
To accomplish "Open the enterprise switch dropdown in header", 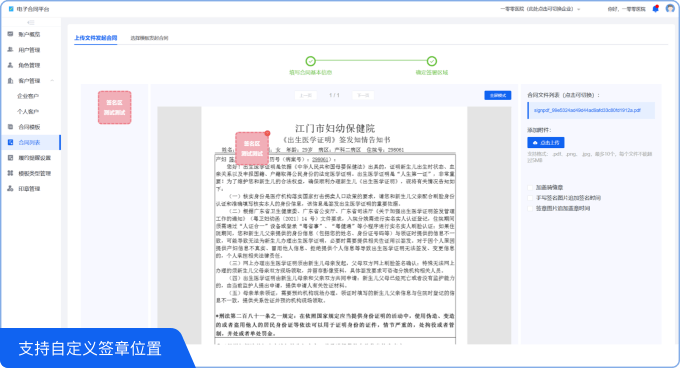I will tap(540, 9).
